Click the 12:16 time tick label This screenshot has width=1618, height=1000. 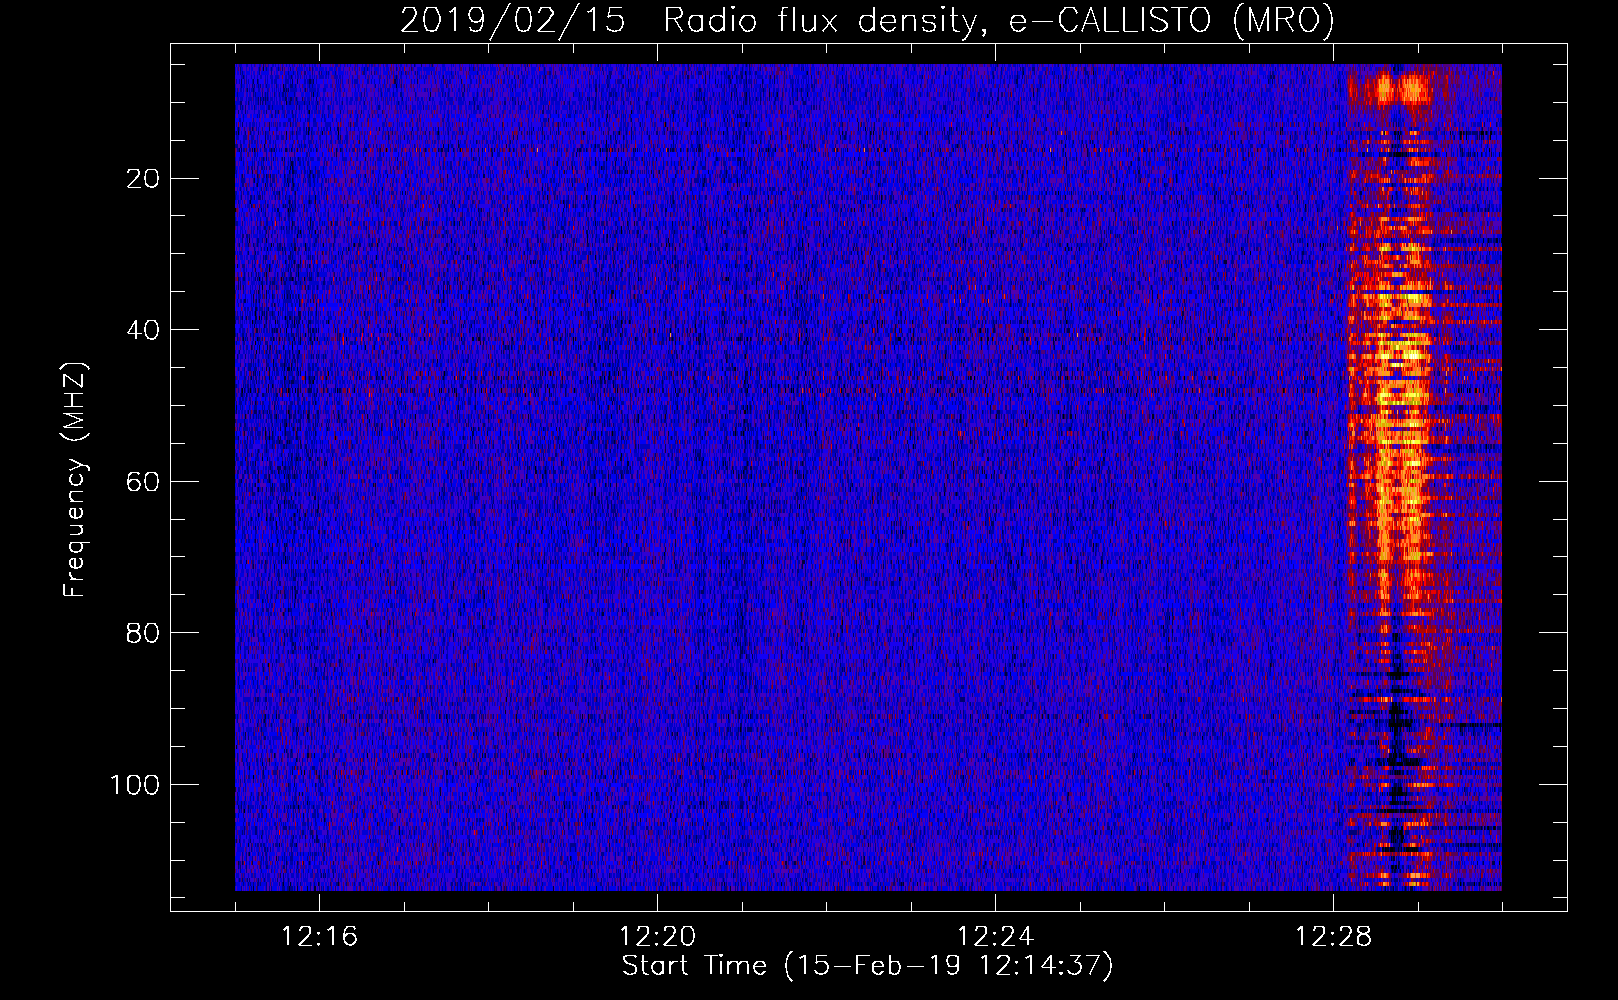(319, 937)
